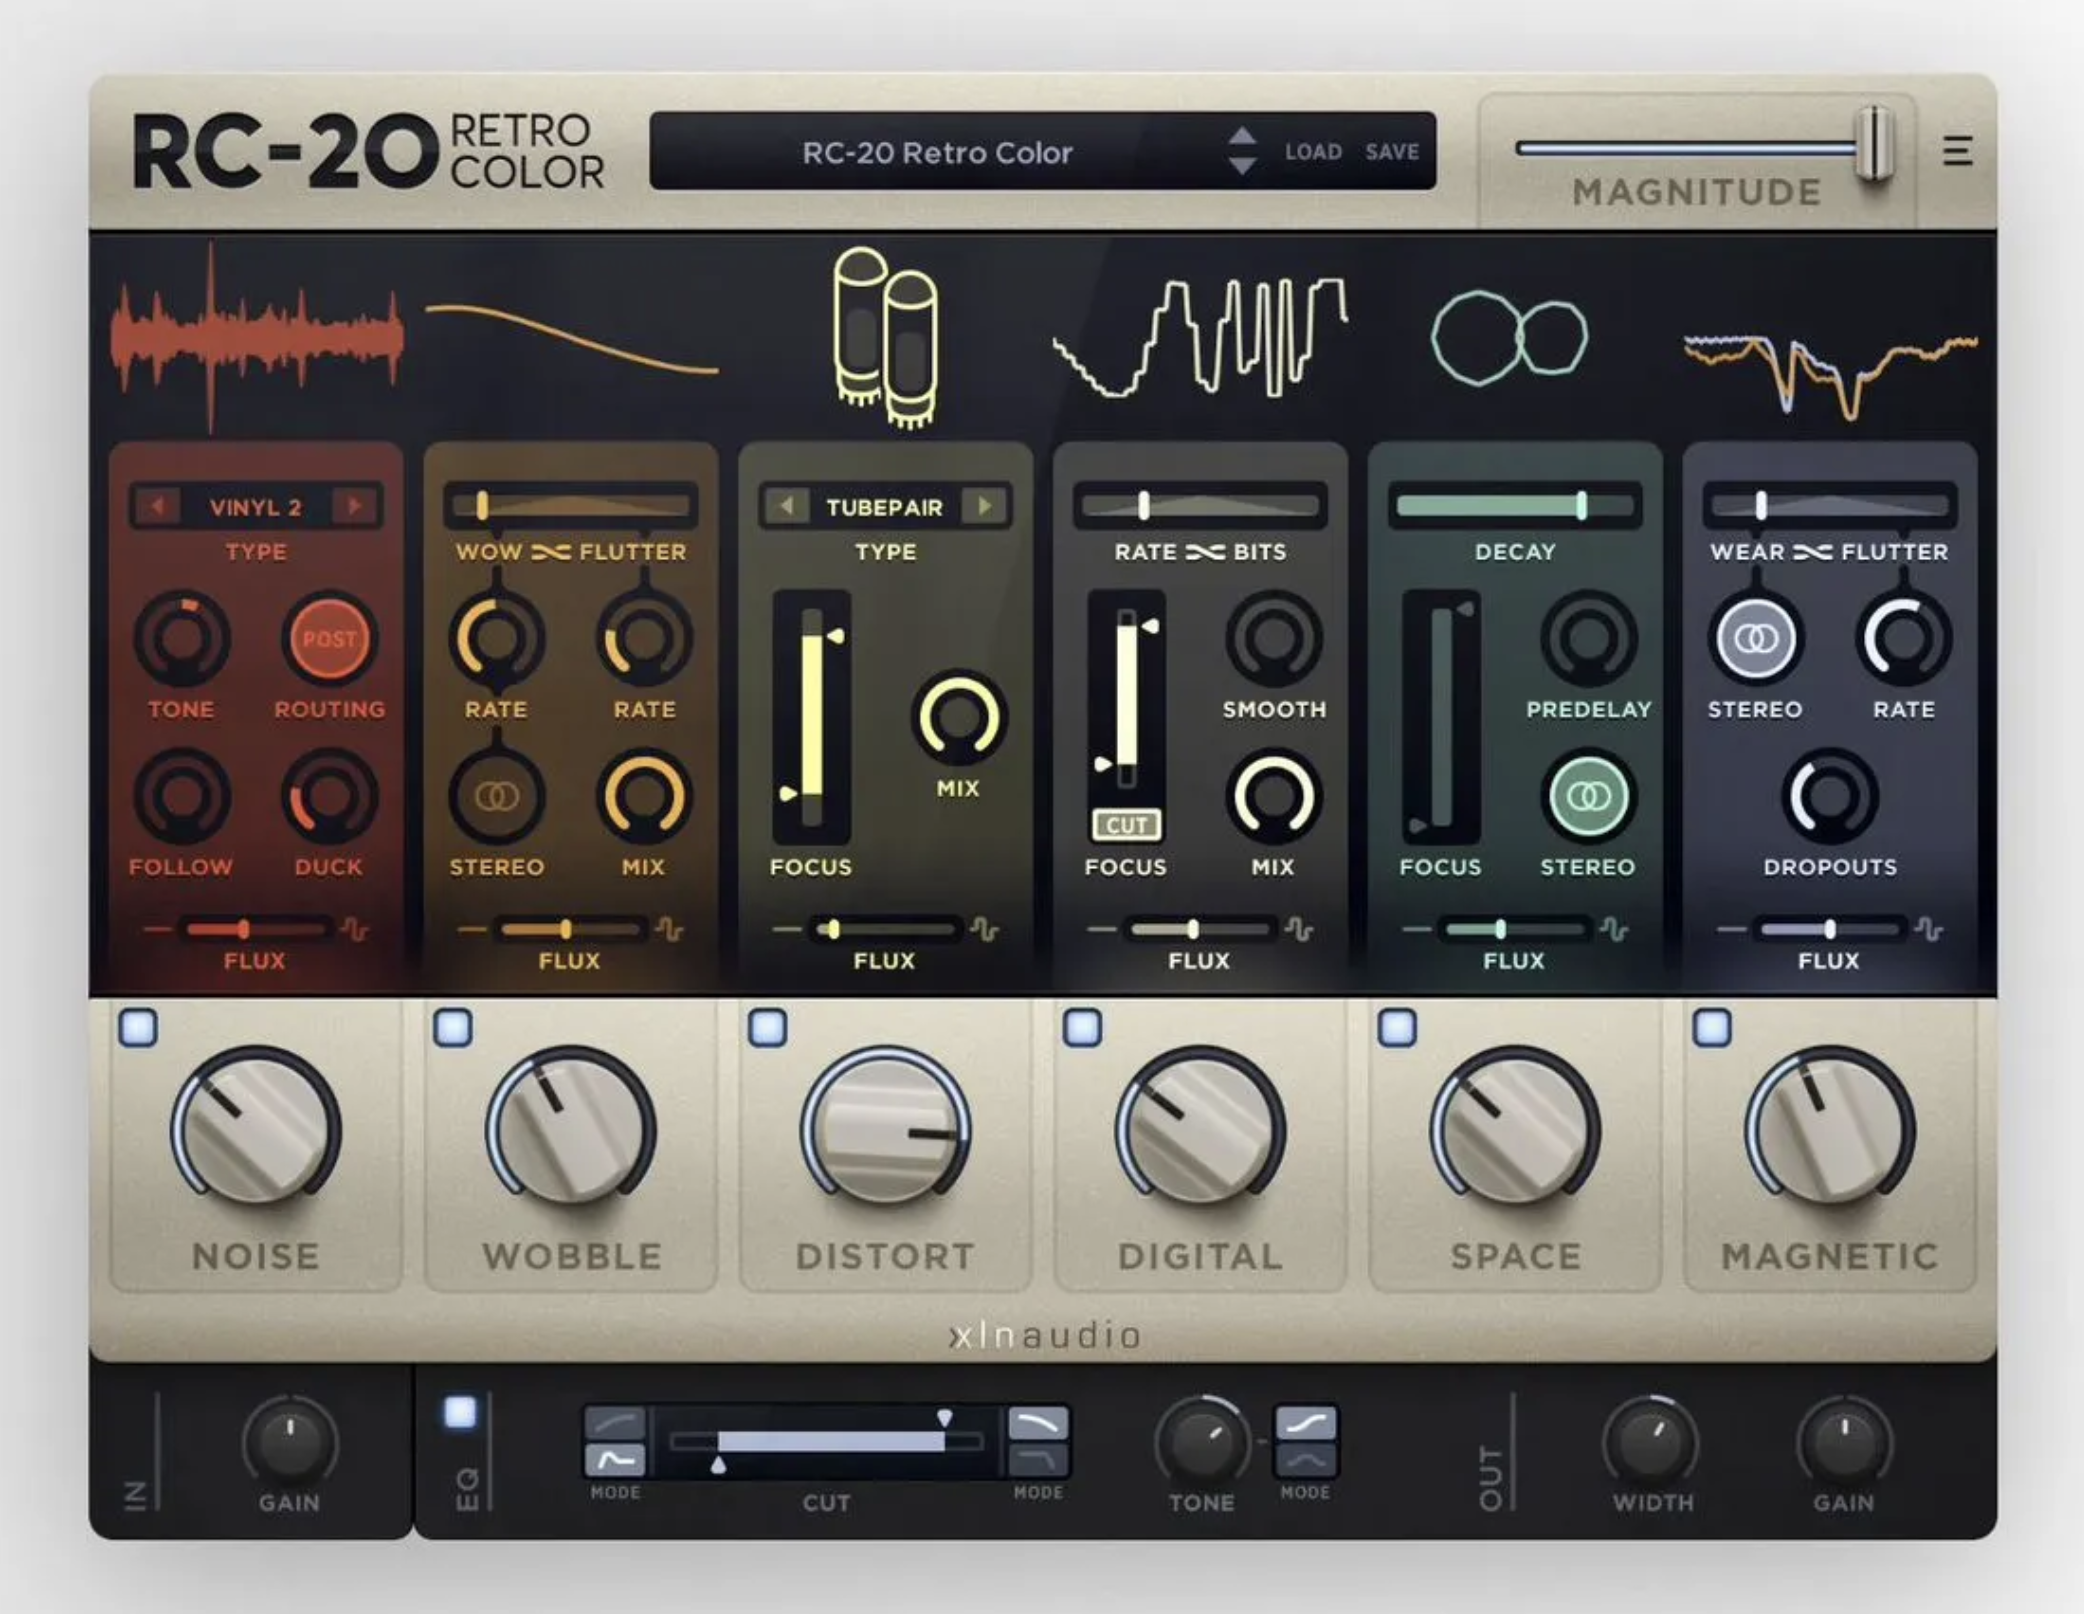This screenshot has height=1614, width=2084.
Task: Toggle Noise routing POST button
Action: 329,638
